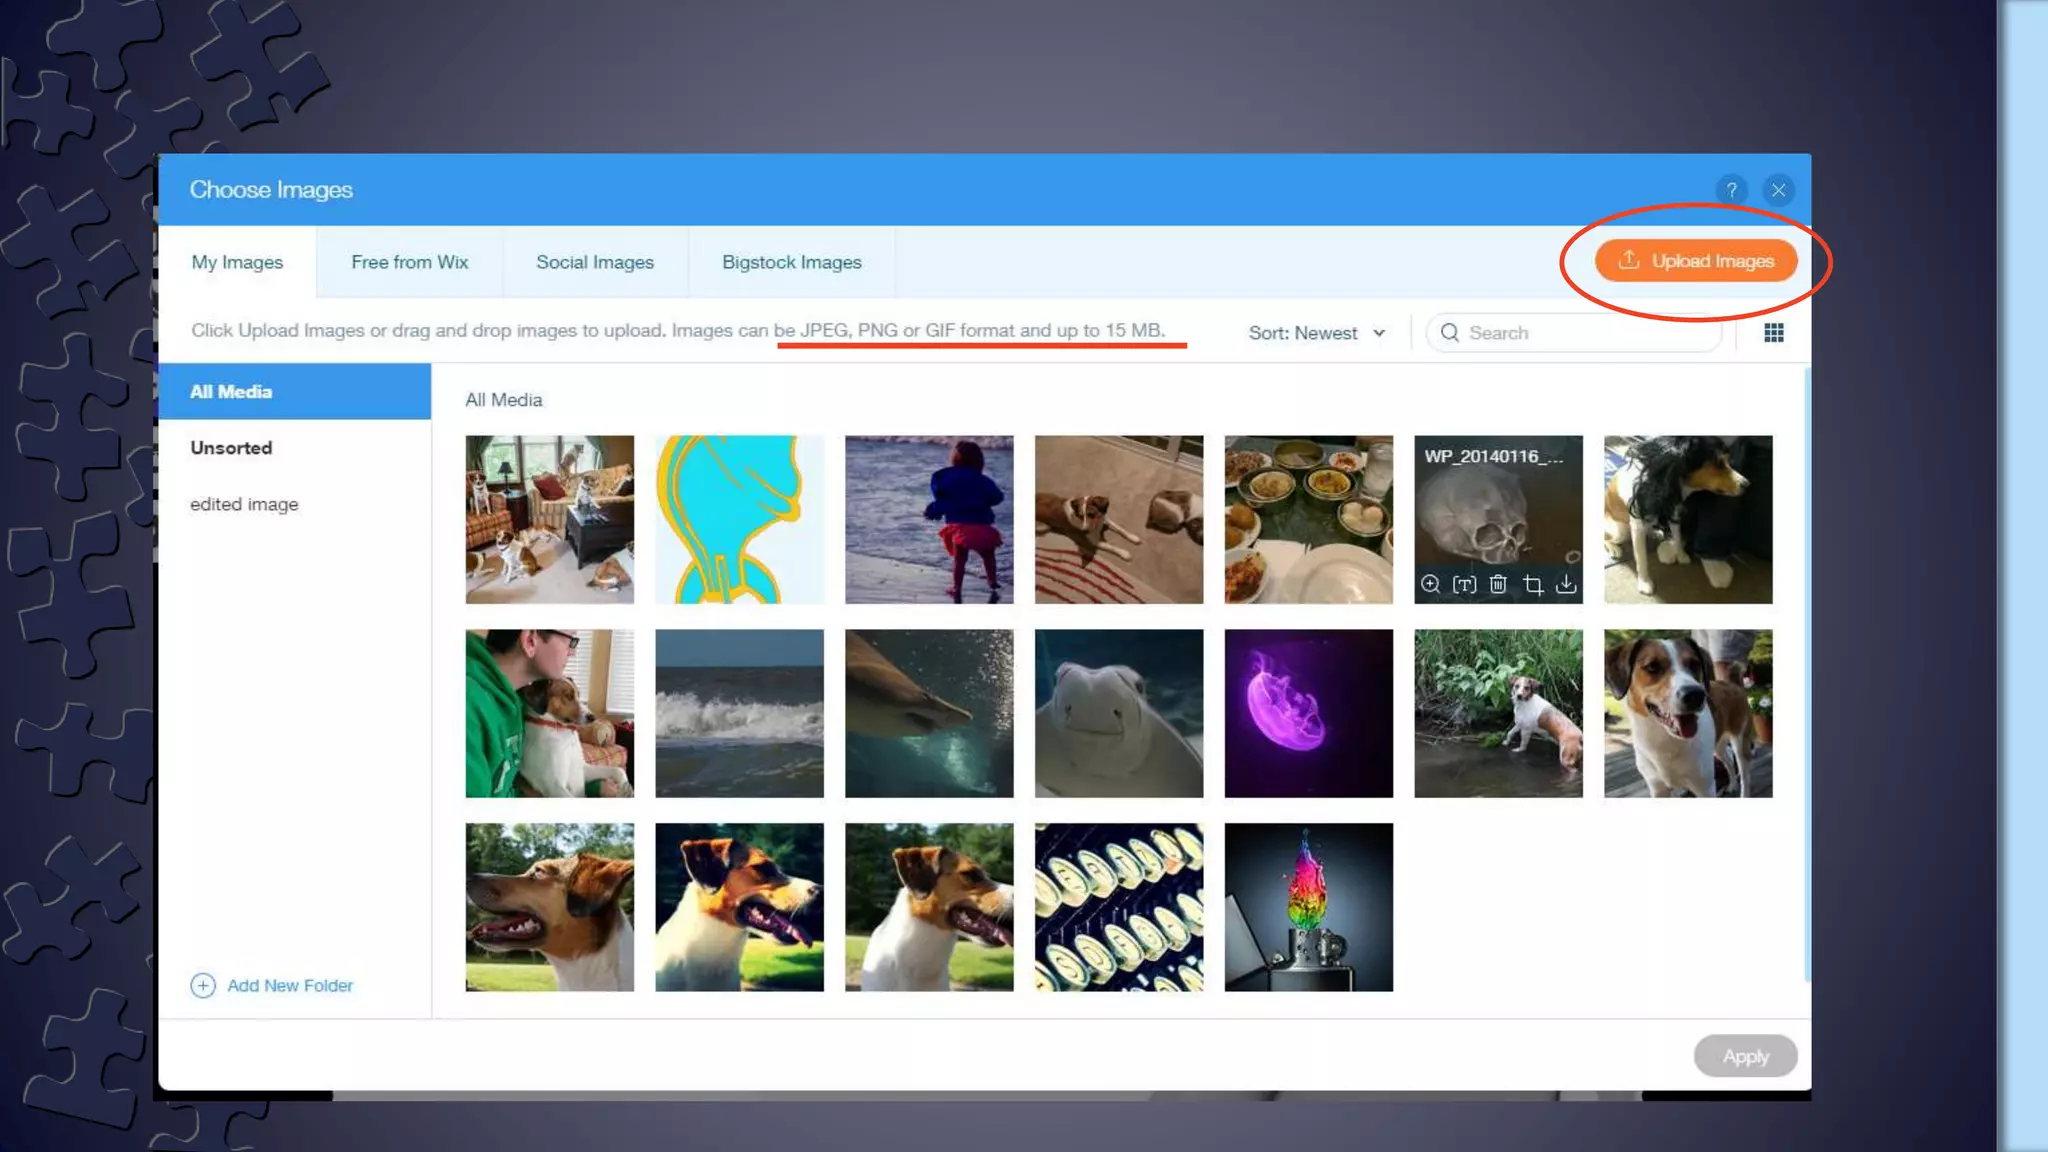Delete the skull image with trash icon
The width and height of the screenshot is (2048, 1152).
1498,584
